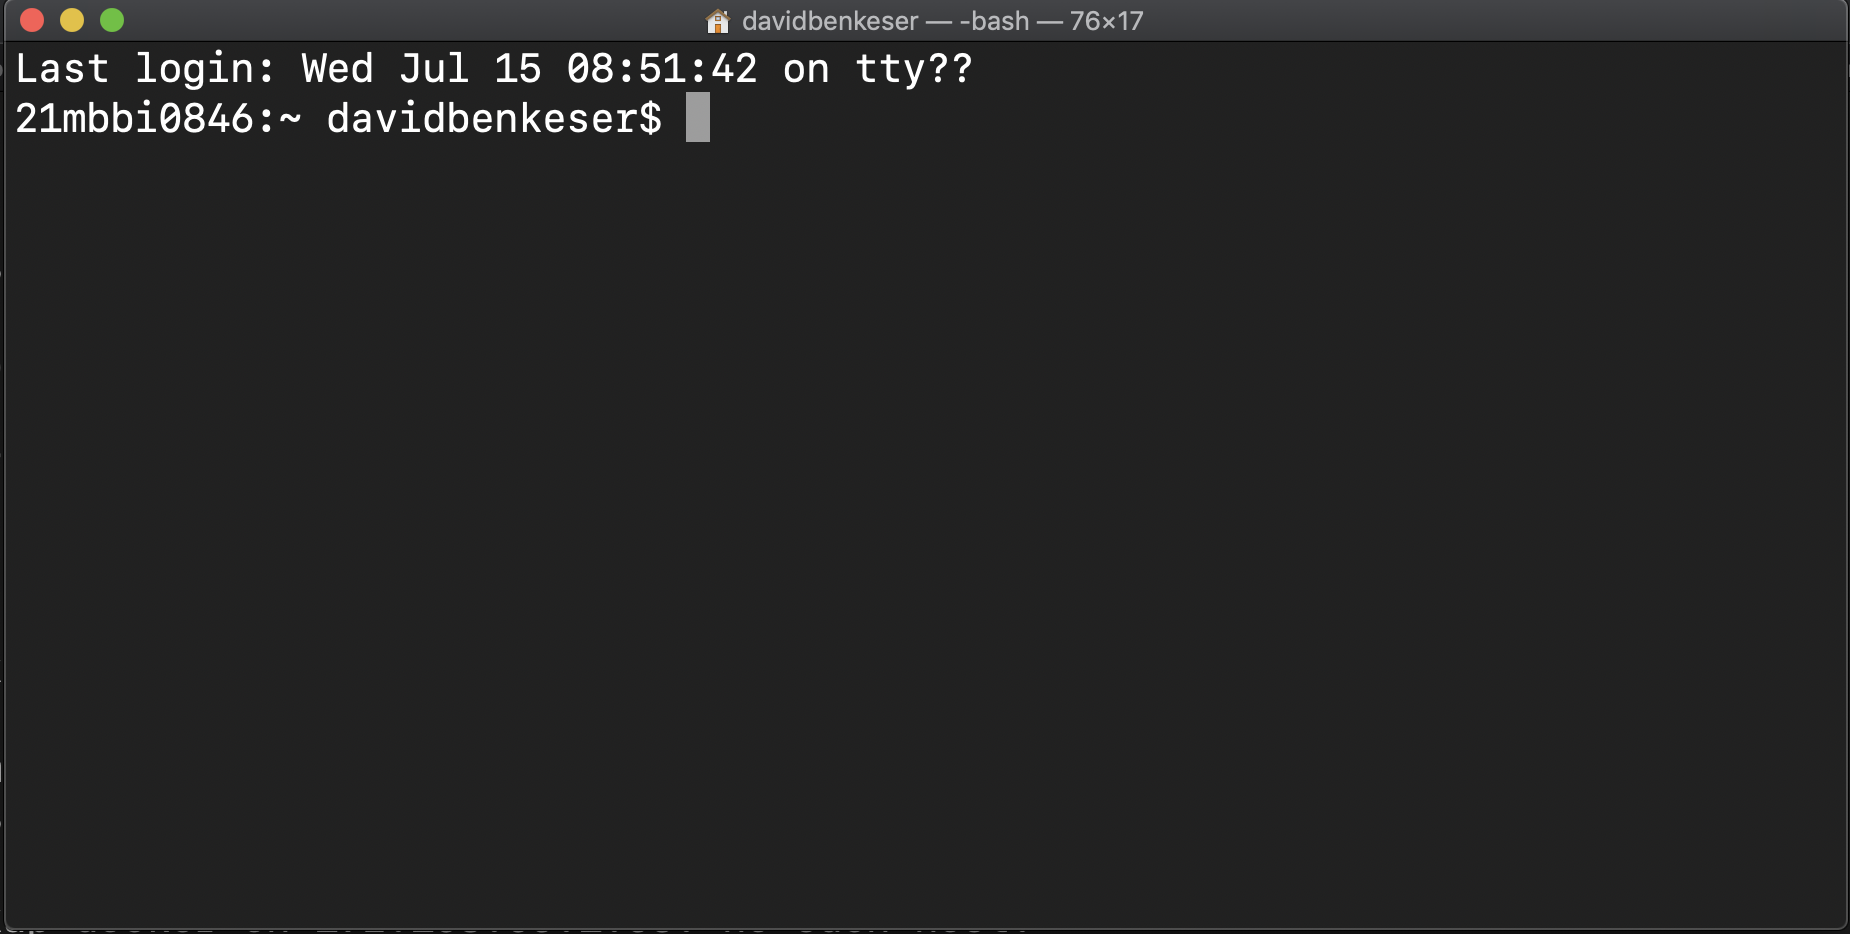Toggle full screen with the green traffic light

[112, 19]
